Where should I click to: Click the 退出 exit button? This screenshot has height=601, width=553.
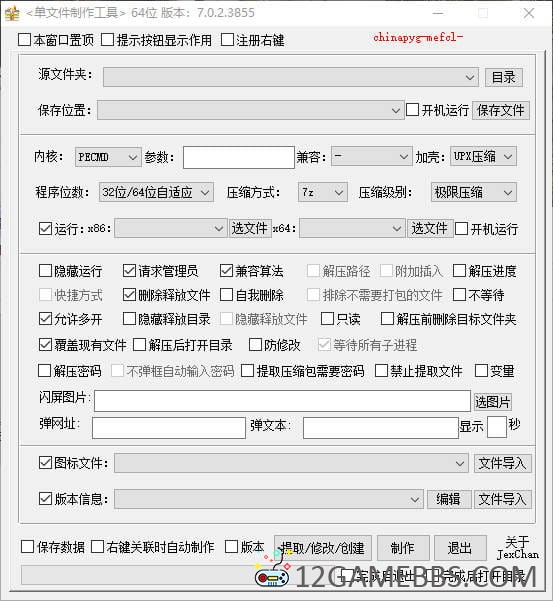click(460, 548)
